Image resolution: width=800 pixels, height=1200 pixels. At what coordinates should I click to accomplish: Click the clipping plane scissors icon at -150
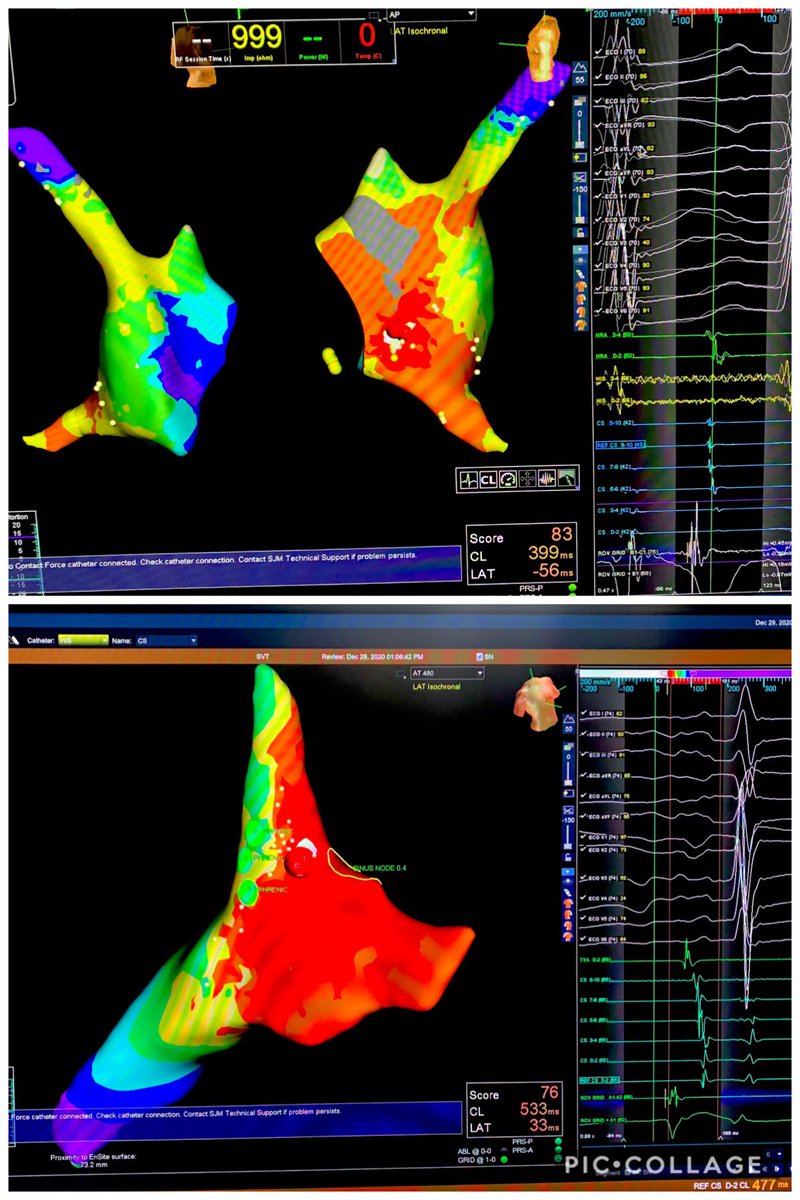tap(580, 176)
